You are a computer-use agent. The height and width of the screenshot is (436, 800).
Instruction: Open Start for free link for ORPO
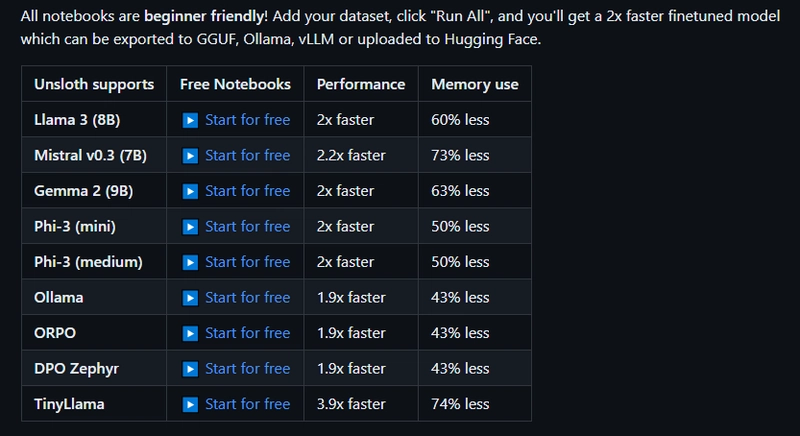pyautogui.click(x=247, y=333)
